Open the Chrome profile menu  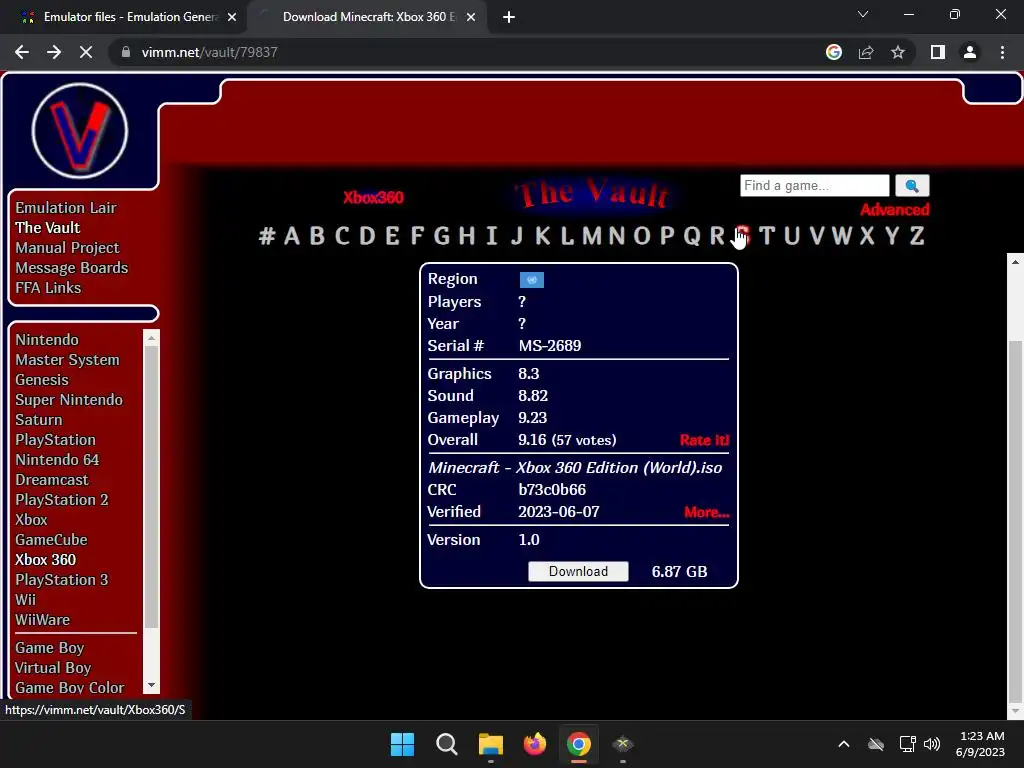(x=970, y=52)
